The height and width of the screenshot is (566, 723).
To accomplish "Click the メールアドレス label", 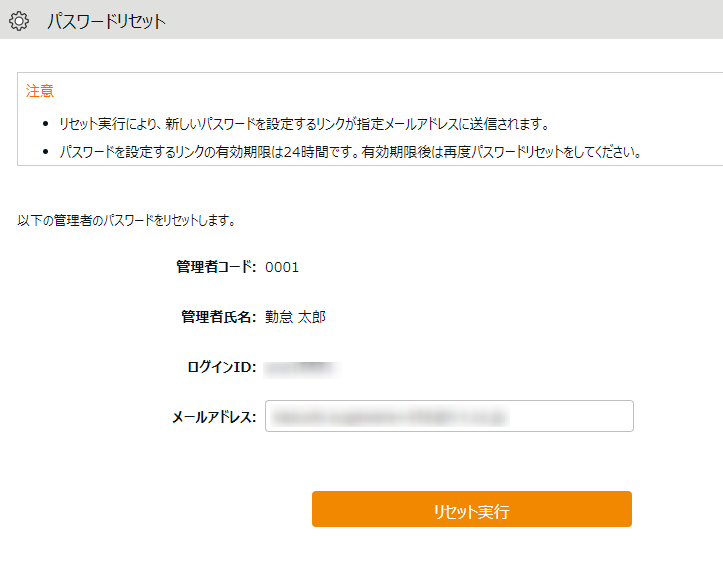I will click(x=215, y=417).
